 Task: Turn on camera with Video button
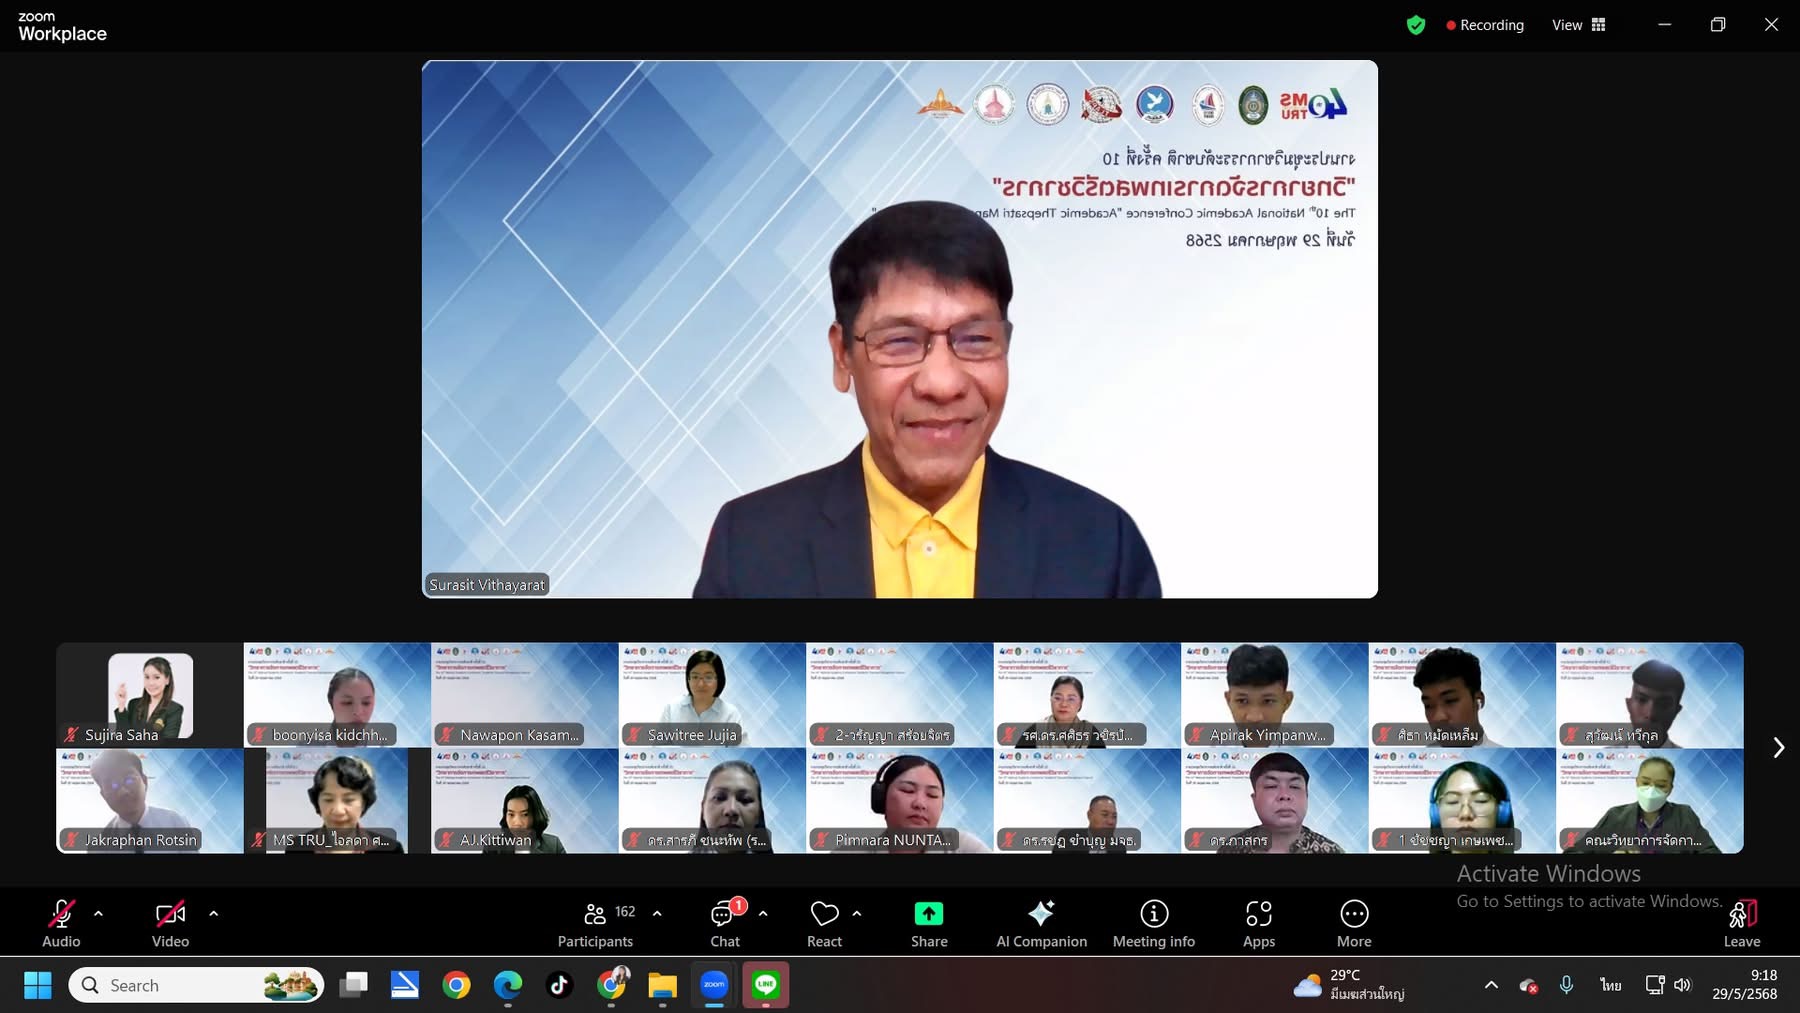click(170, 923)
